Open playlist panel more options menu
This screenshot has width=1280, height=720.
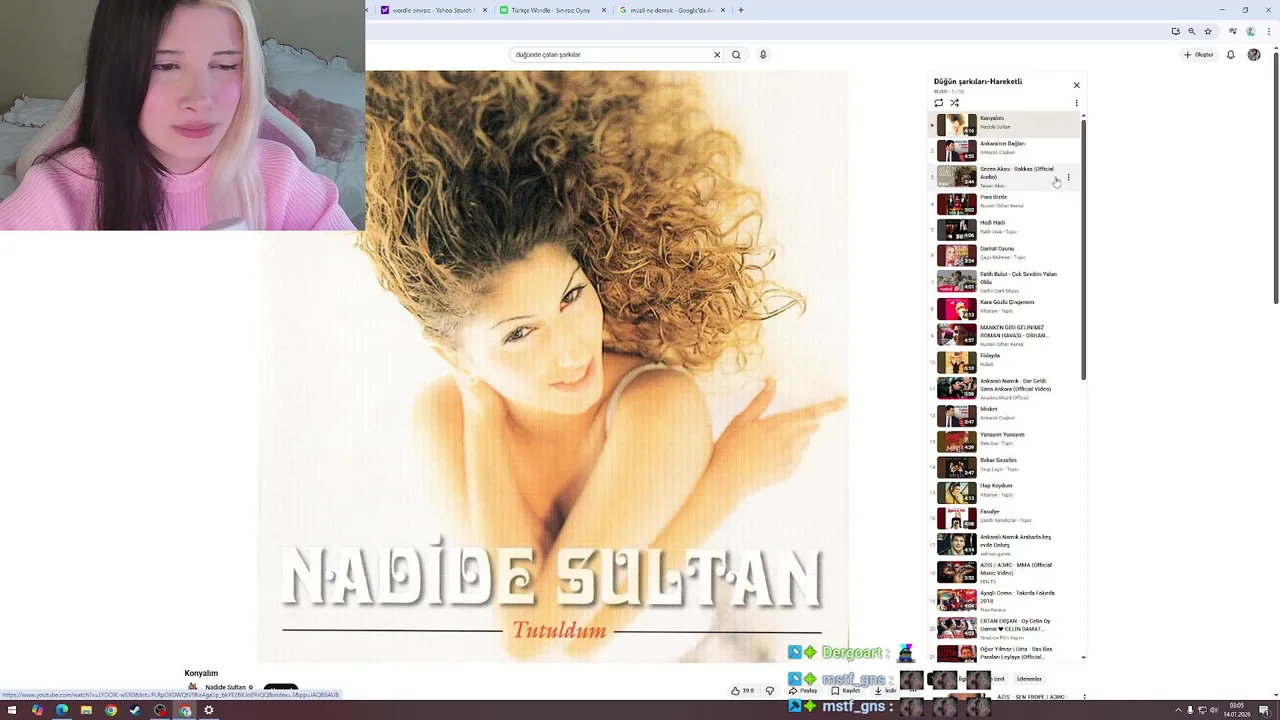(x=1076, y=103)
